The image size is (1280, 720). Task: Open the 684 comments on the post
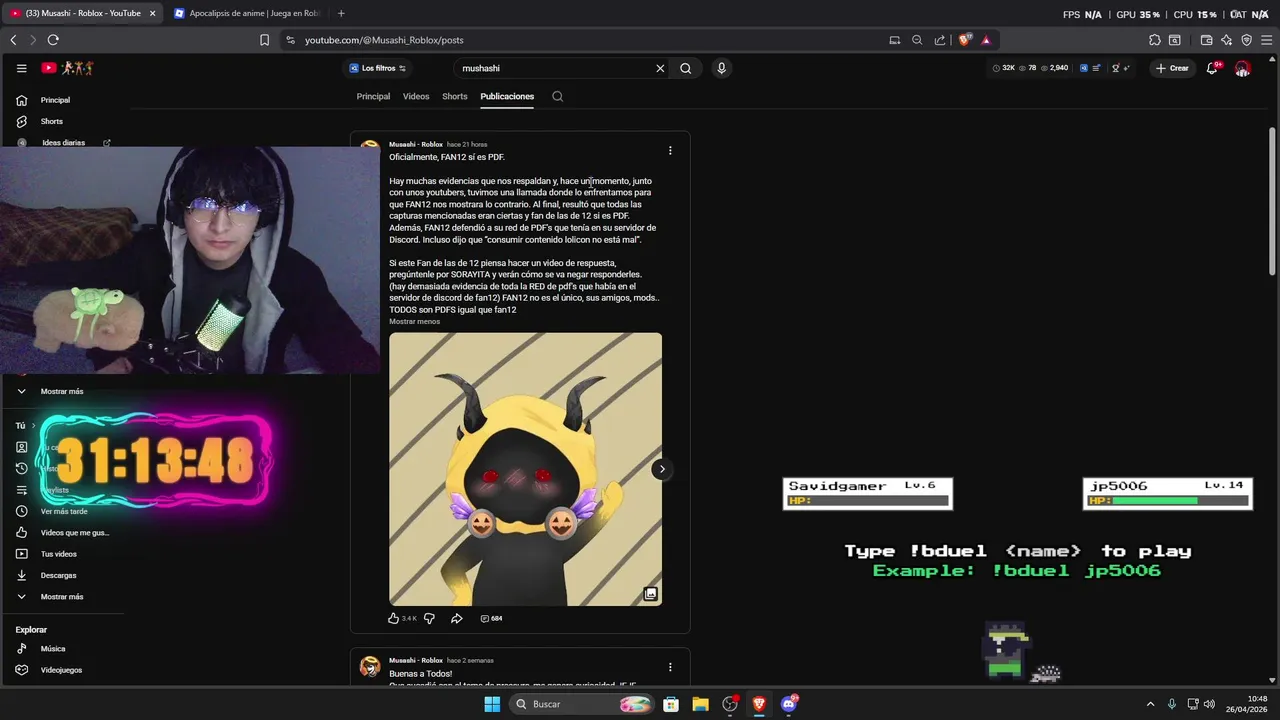(491, 618)
